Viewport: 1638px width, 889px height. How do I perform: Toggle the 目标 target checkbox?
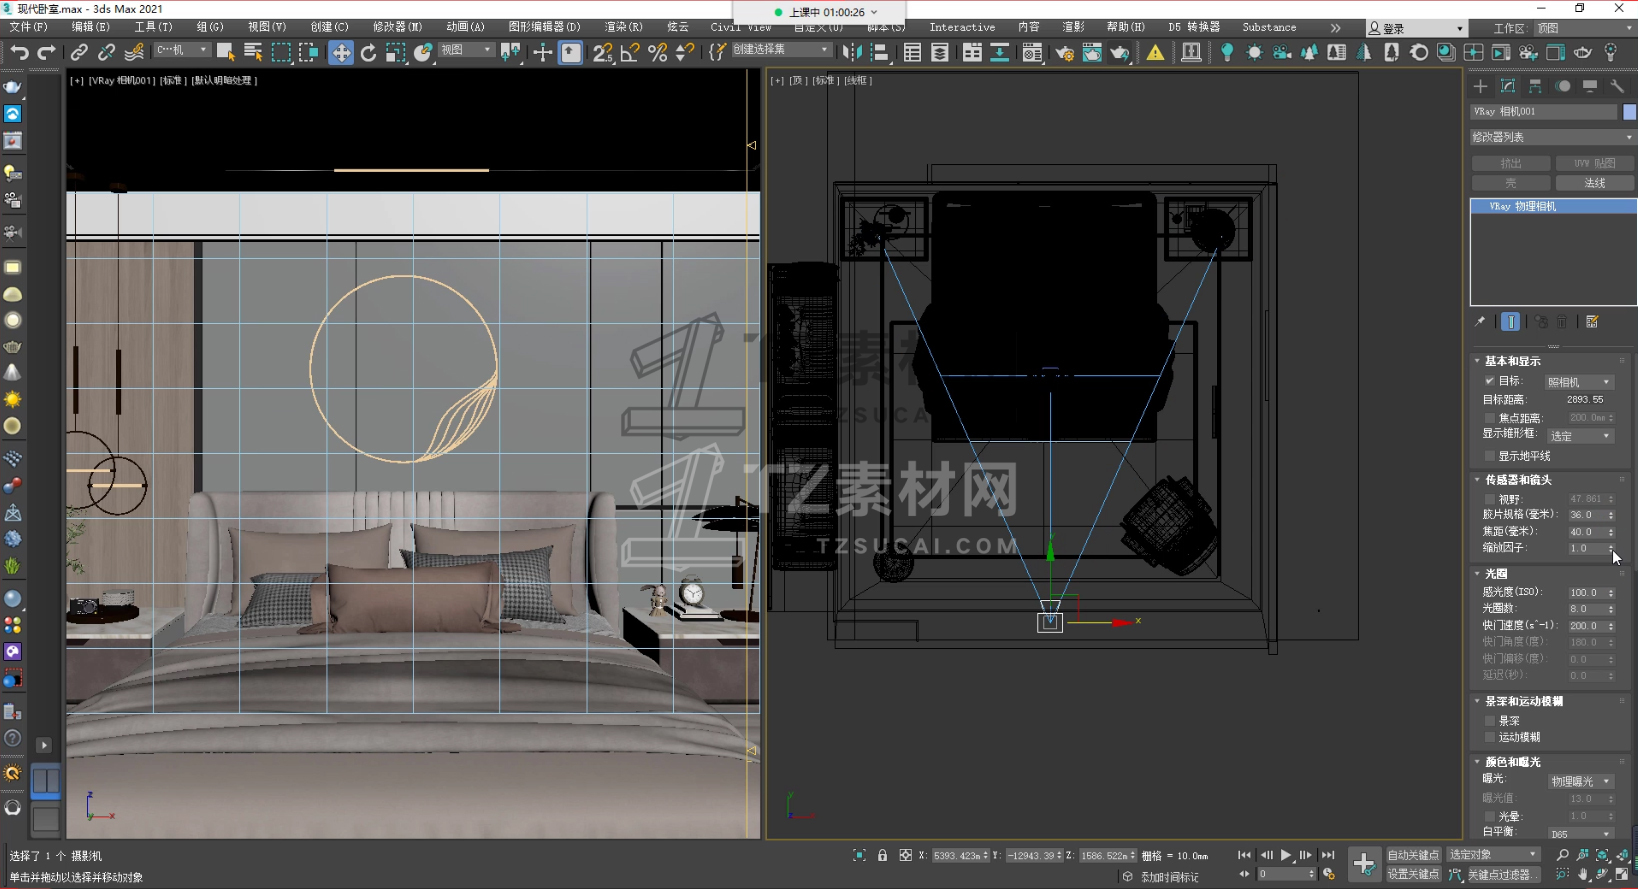point(1490,381)
